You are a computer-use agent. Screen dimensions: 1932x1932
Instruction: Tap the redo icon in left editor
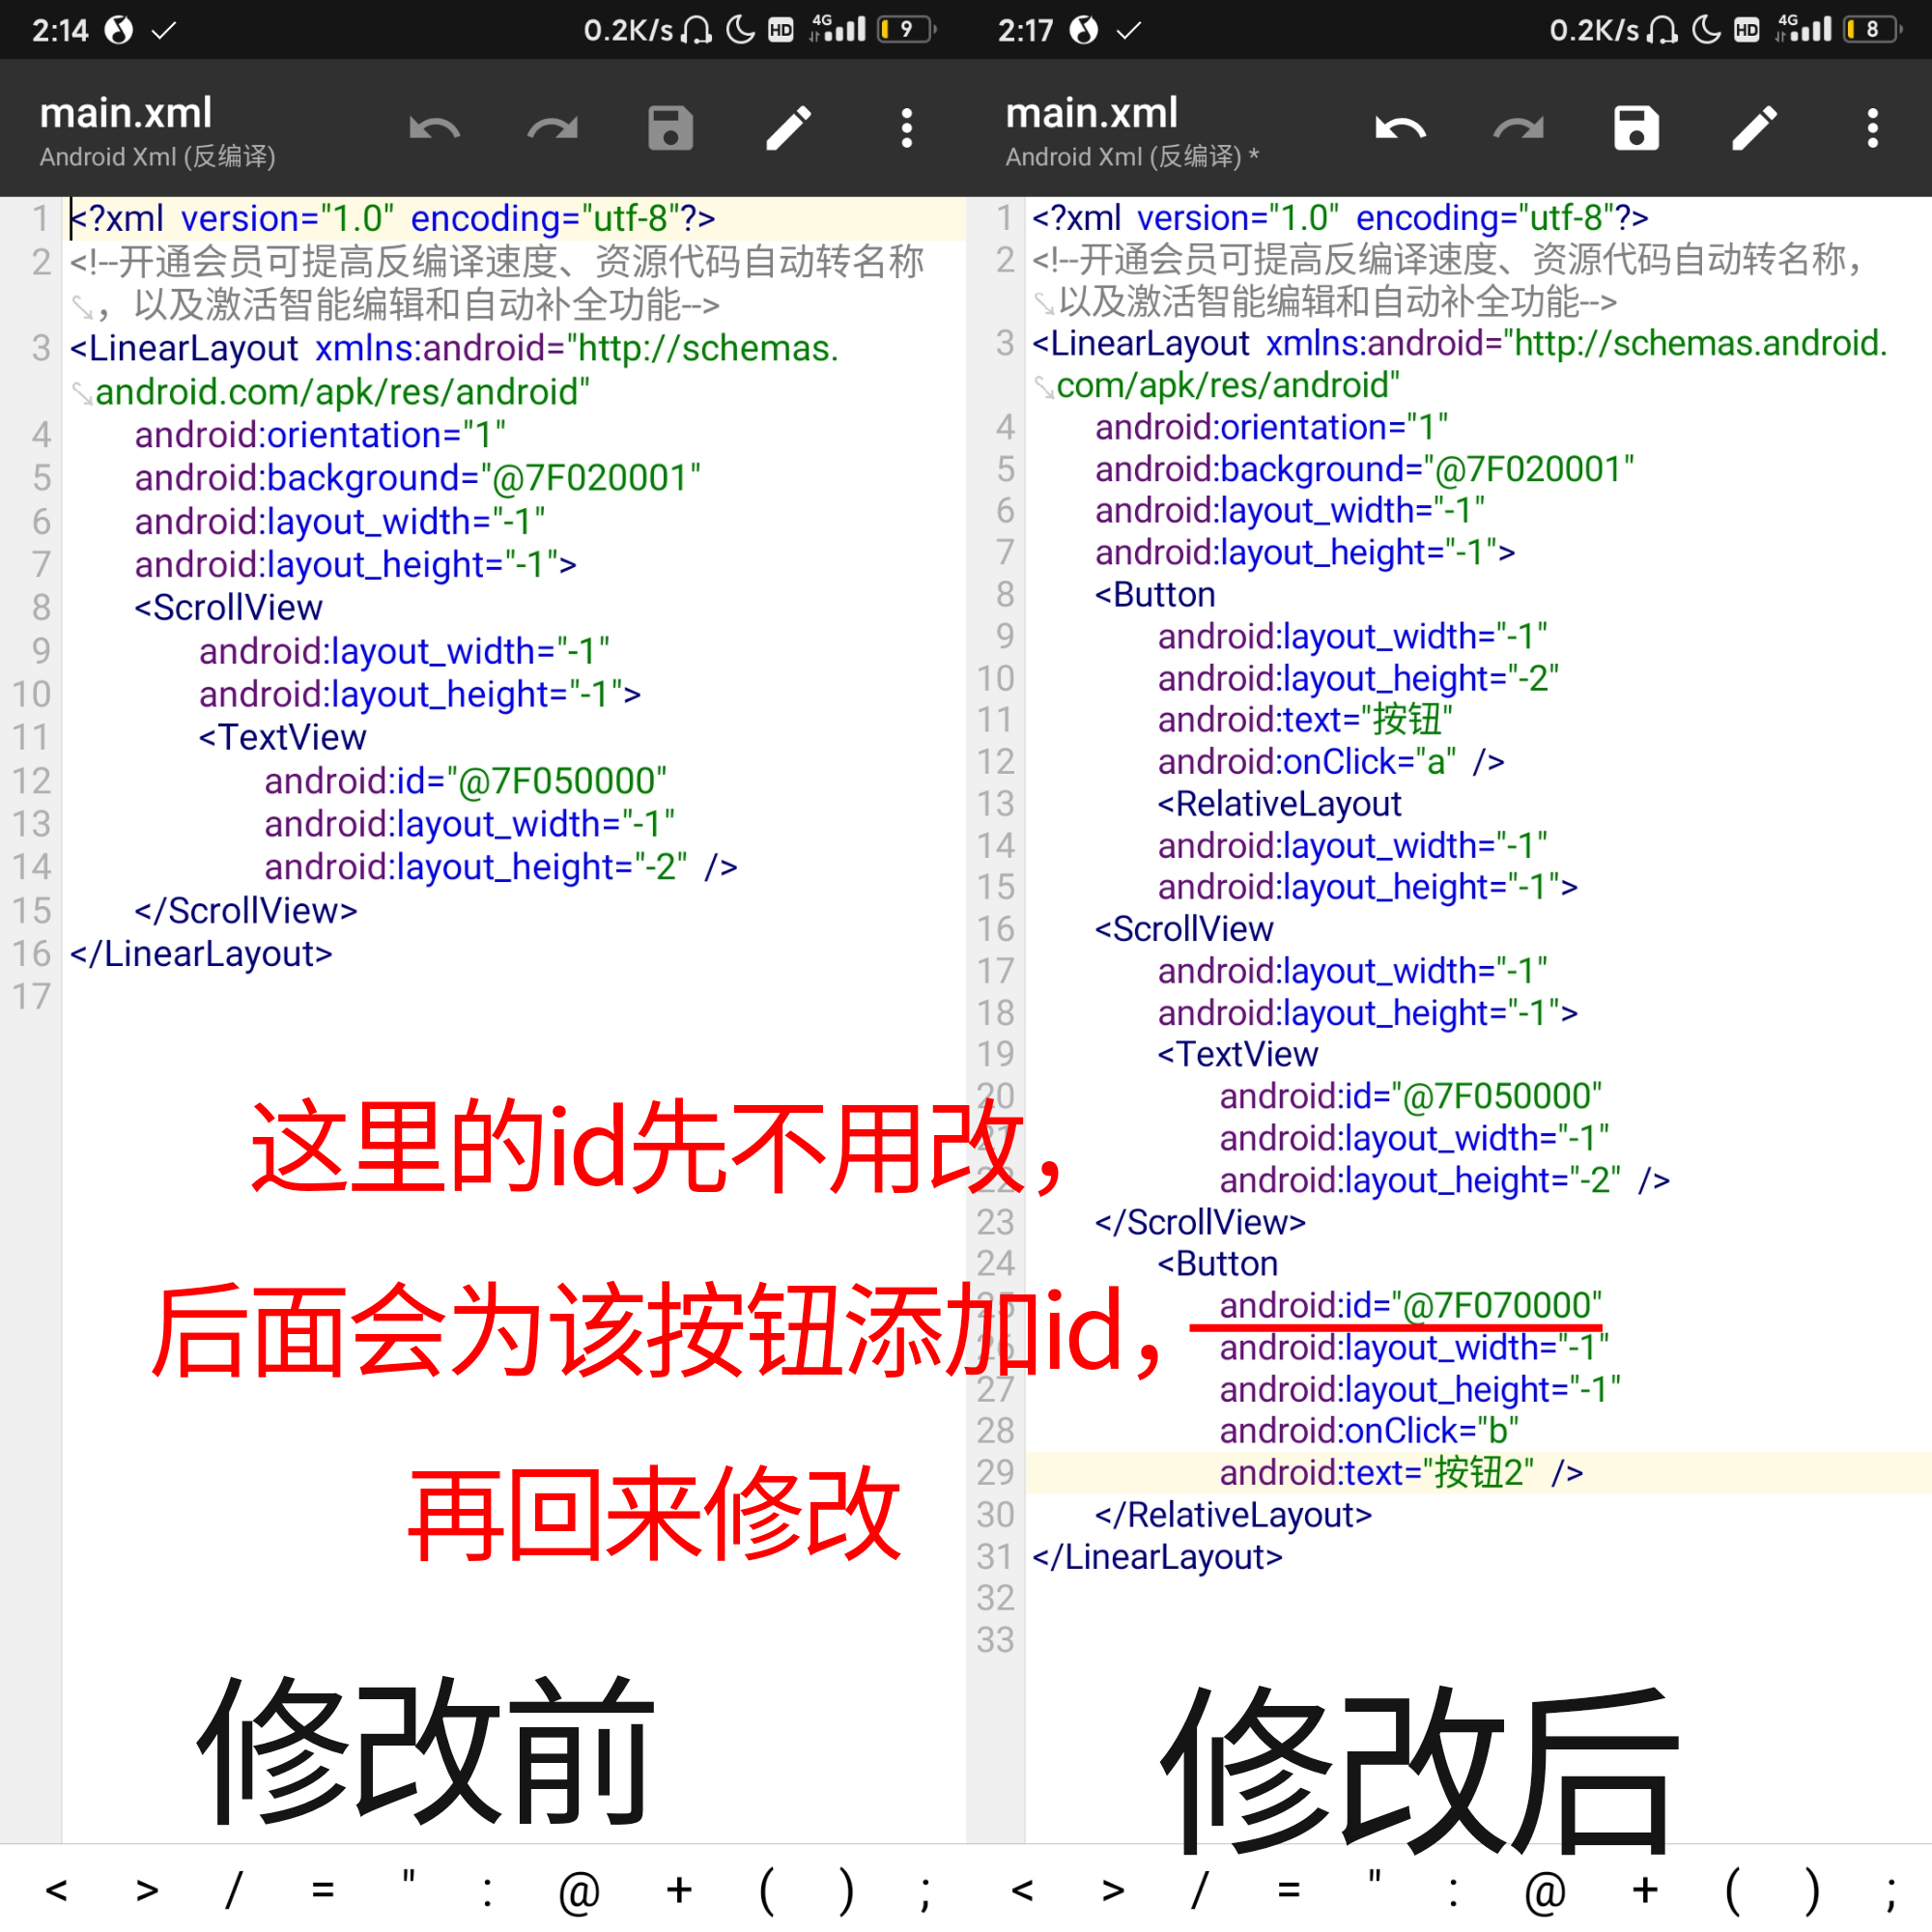pyautogui.click(x=552, y=129)
